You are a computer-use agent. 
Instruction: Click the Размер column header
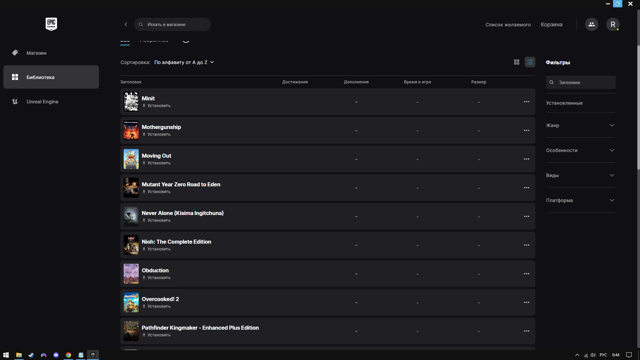point(478,82)
